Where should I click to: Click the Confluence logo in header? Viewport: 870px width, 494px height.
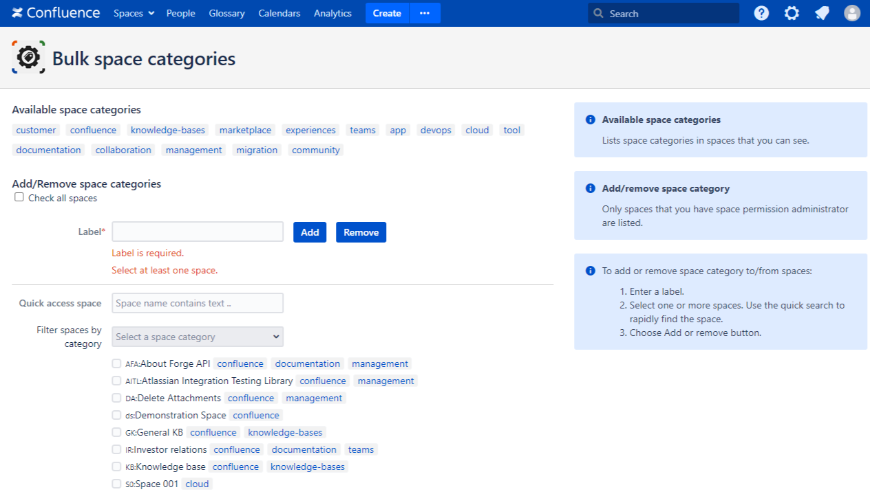(x=55, y=13)
